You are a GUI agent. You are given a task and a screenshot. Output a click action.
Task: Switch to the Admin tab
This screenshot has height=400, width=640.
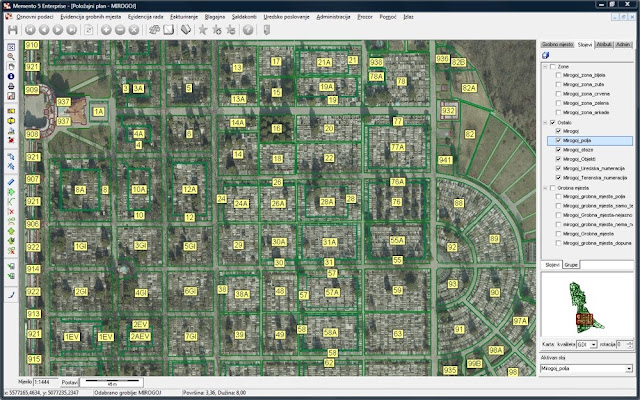pos(623,44)
